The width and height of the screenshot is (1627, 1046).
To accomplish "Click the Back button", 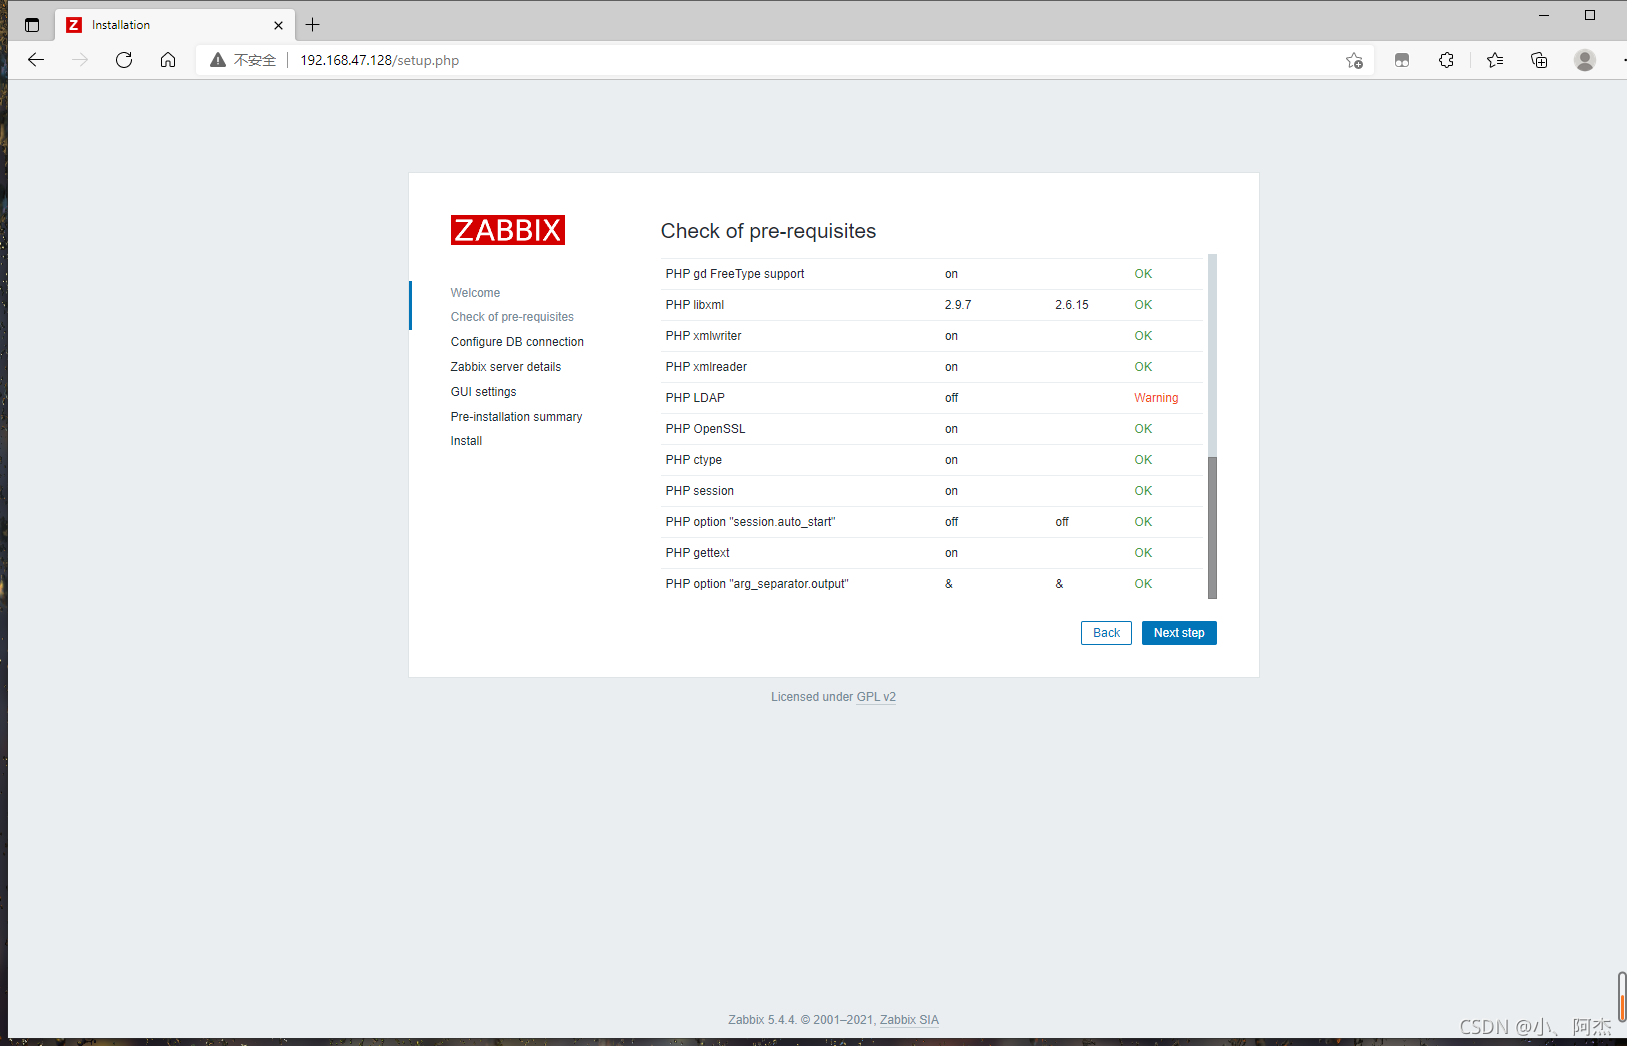I will pos(1106,633).
